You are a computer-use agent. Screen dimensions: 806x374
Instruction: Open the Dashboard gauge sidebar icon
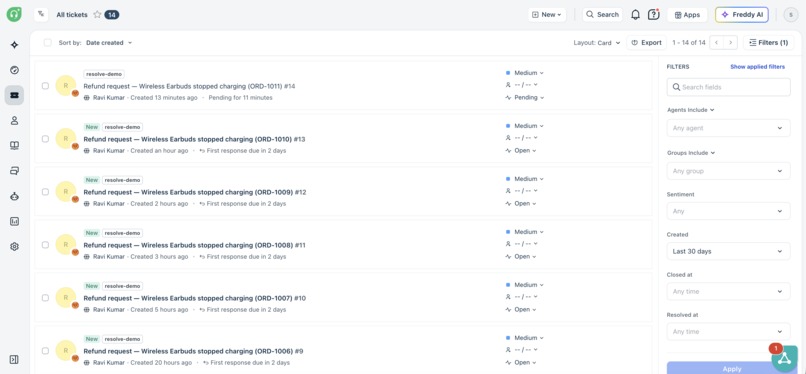coord(14,70)
